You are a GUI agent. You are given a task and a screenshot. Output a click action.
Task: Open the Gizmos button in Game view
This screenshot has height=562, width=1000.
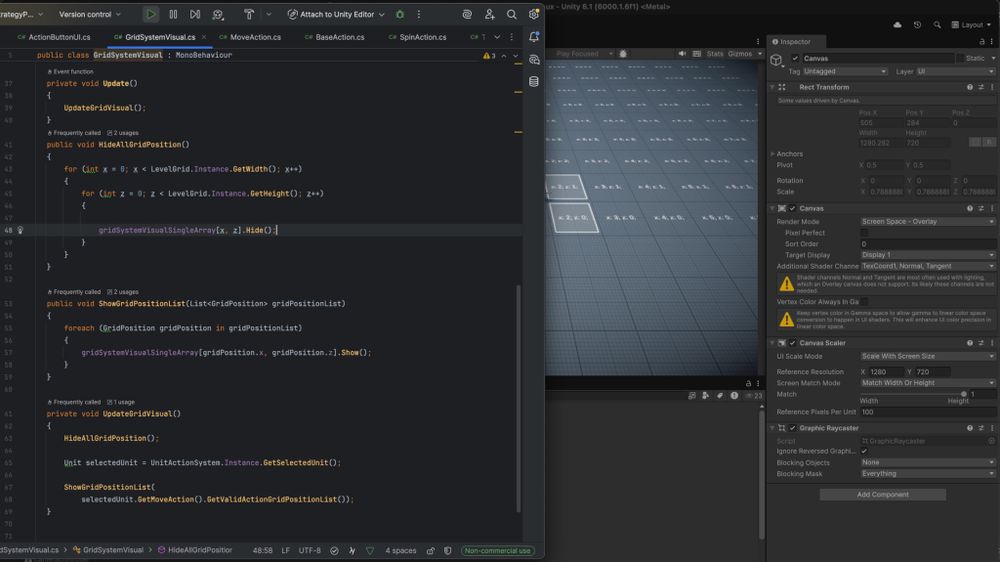tap(741, 54)
